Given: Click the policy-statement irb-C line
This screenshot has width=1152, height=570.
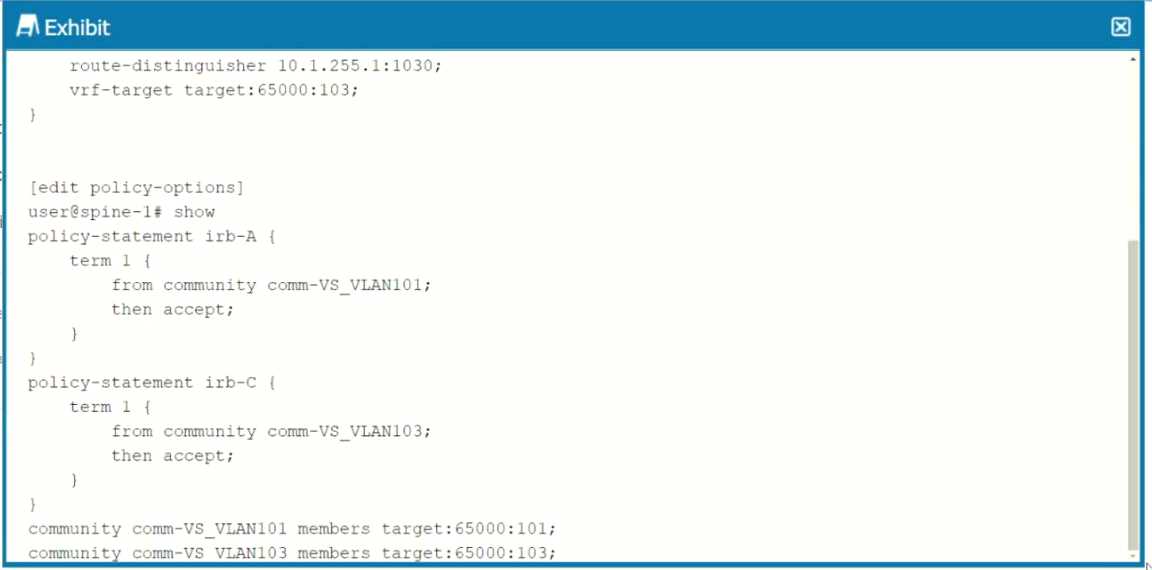Looking at the screenshot, I should point(152,383).
